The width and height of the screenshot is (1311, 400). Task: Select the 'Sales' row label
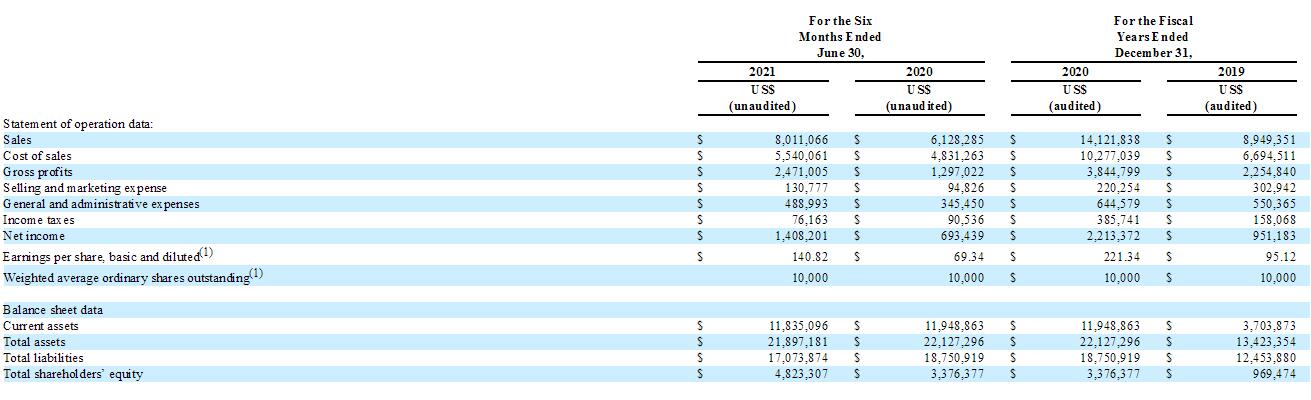pyautogui.click(x=17, y=140)
